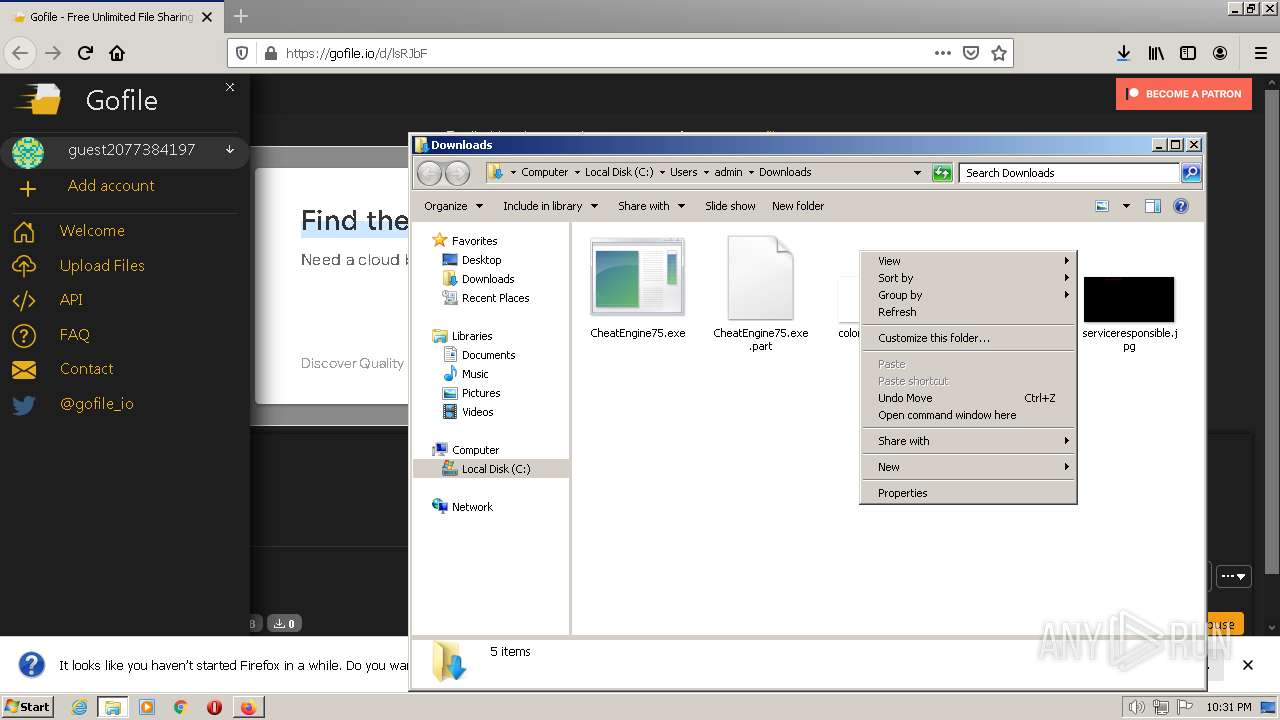
Task: Open Sort by submenu
Action: pos(968,278)
